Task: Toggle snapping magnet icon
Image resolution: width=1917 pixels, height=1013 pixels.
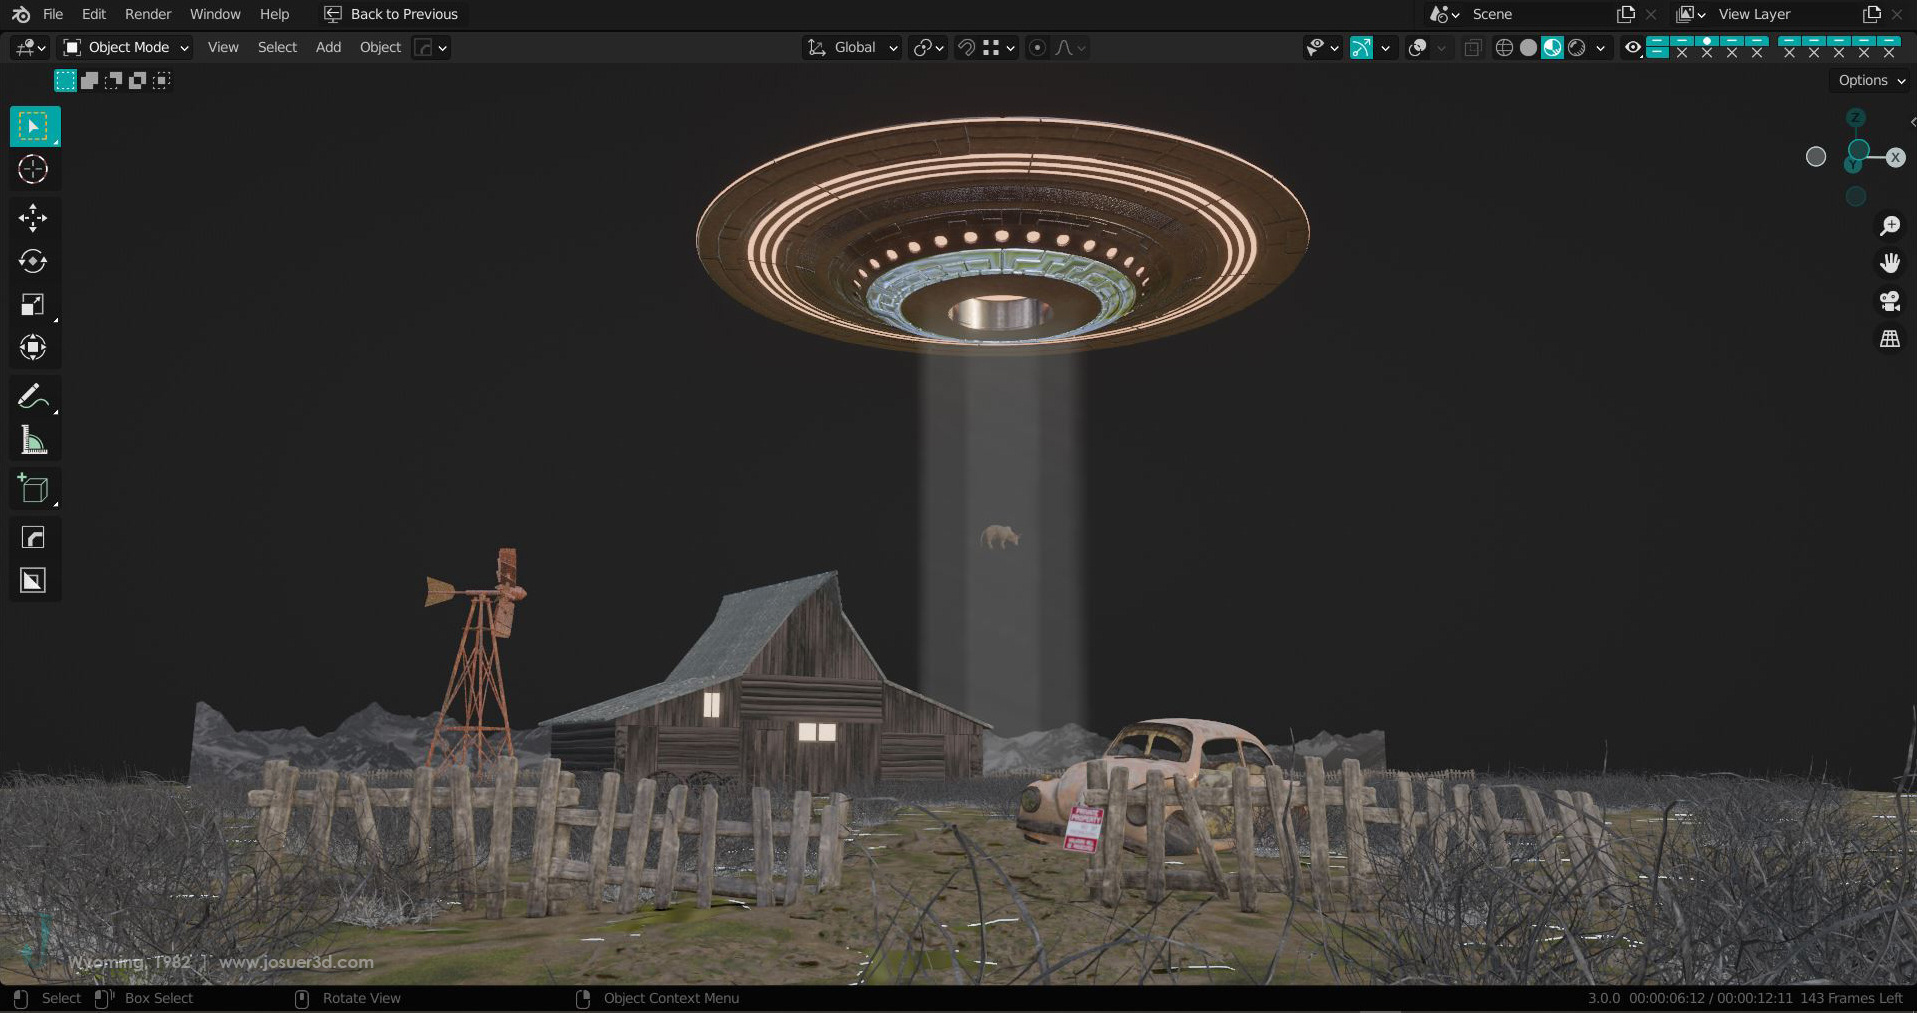Action: pyautogui.click(x=966, y=47)
